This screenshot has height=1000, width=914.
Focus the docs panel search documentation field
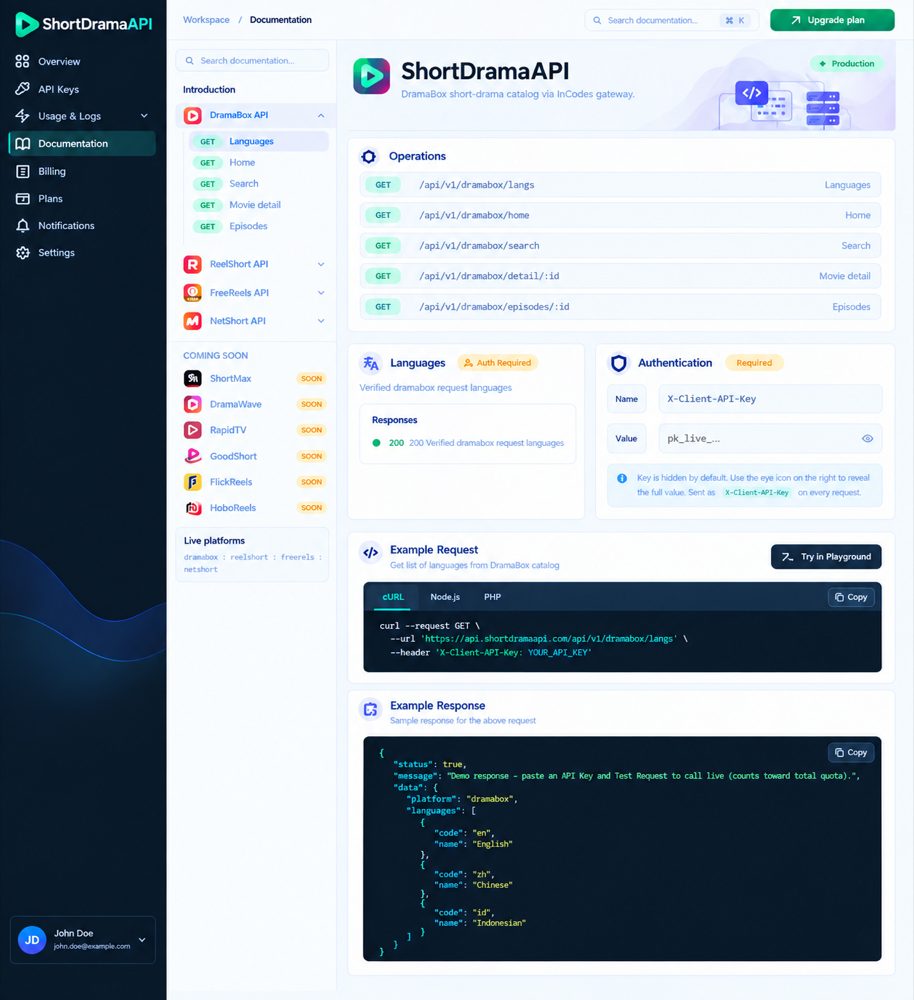[253, 61]
